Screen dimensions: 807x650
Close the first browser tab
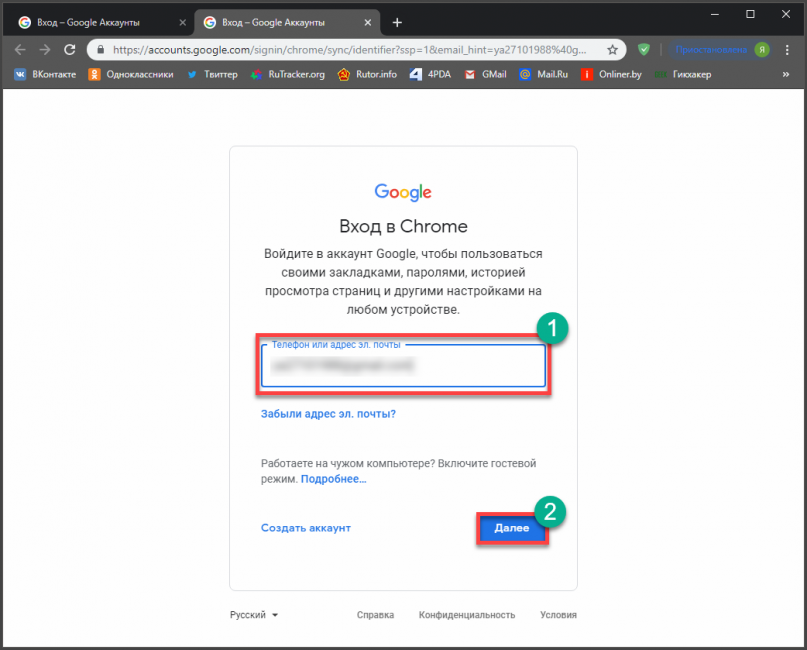(x=182, y=23)
